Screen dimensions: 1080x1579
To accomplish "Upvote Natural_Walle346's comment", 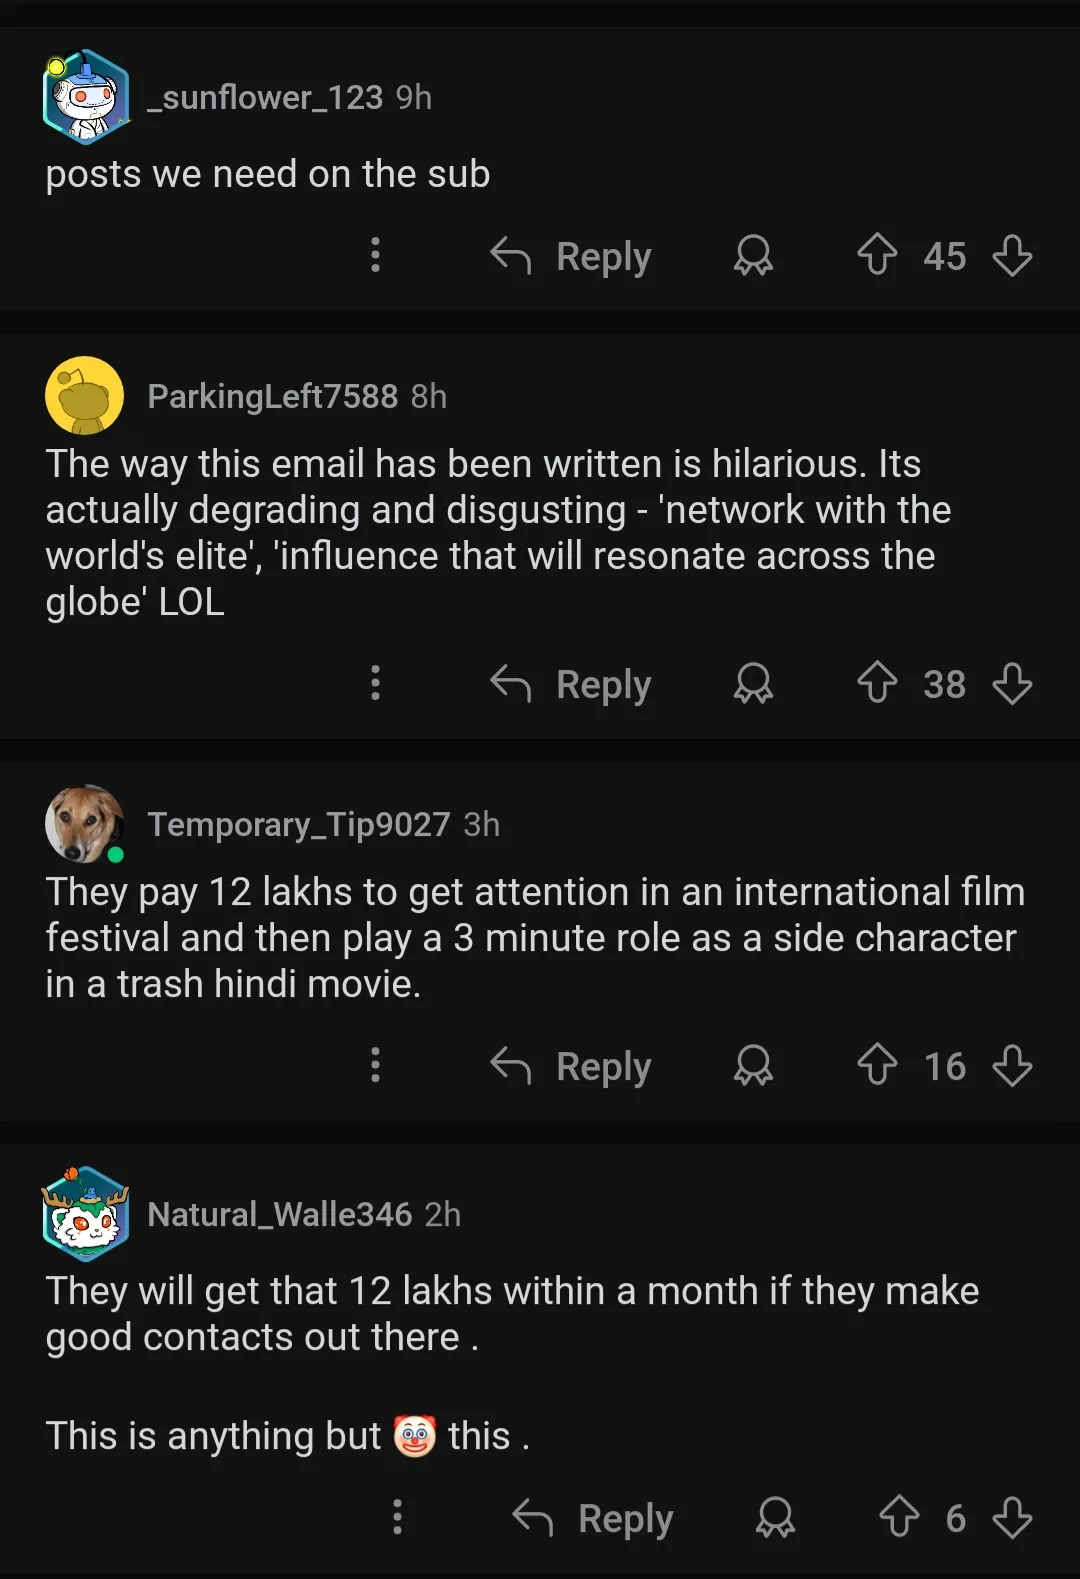I will [899, 1516].
